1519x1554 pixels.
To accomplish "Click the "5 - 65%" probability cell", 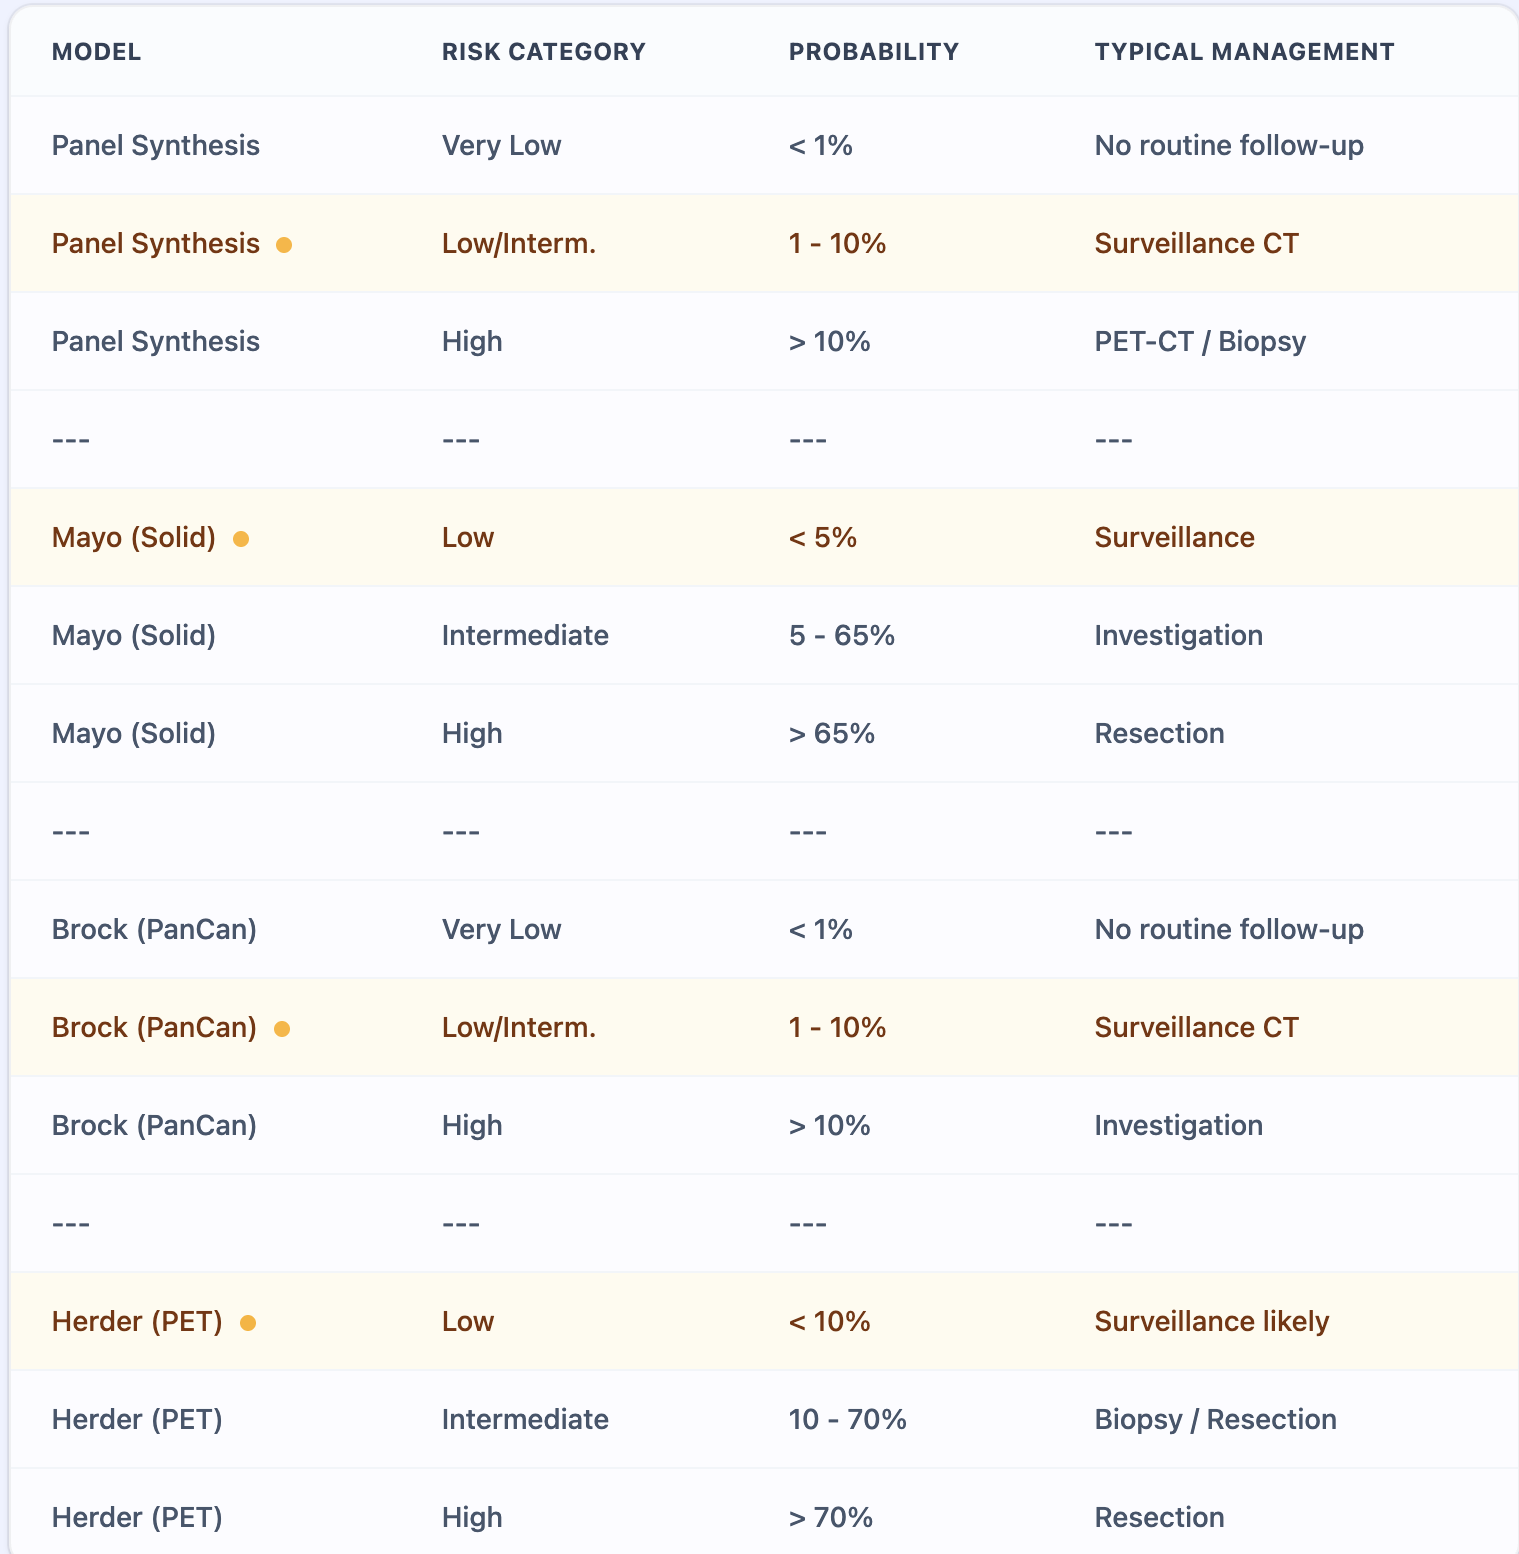I will [841, 636].
